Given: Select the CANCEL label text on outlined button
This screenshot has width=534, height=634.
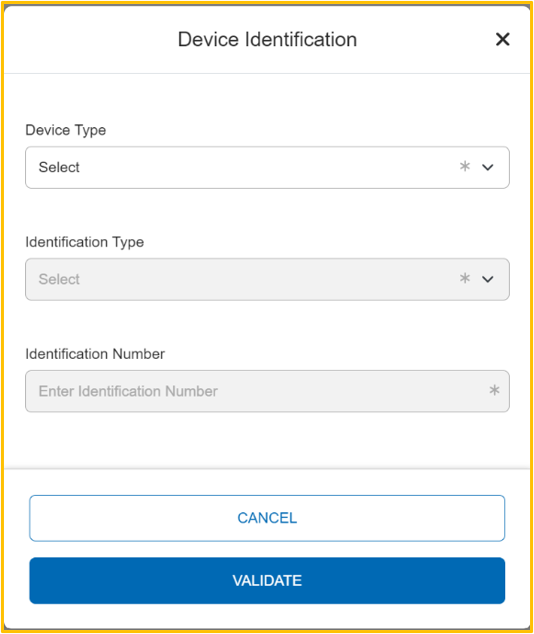Looking at the screenshot, I should tap(267, 518).
